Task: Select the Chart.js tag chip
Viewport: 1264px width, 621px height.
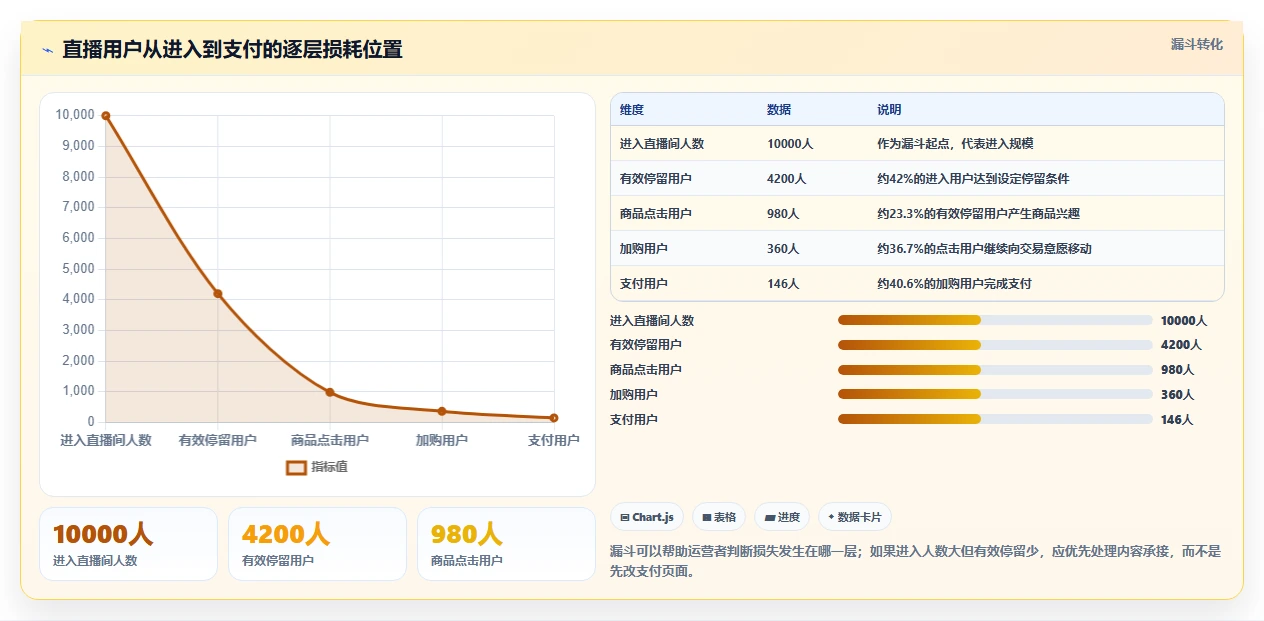Action: click(647, 517)
